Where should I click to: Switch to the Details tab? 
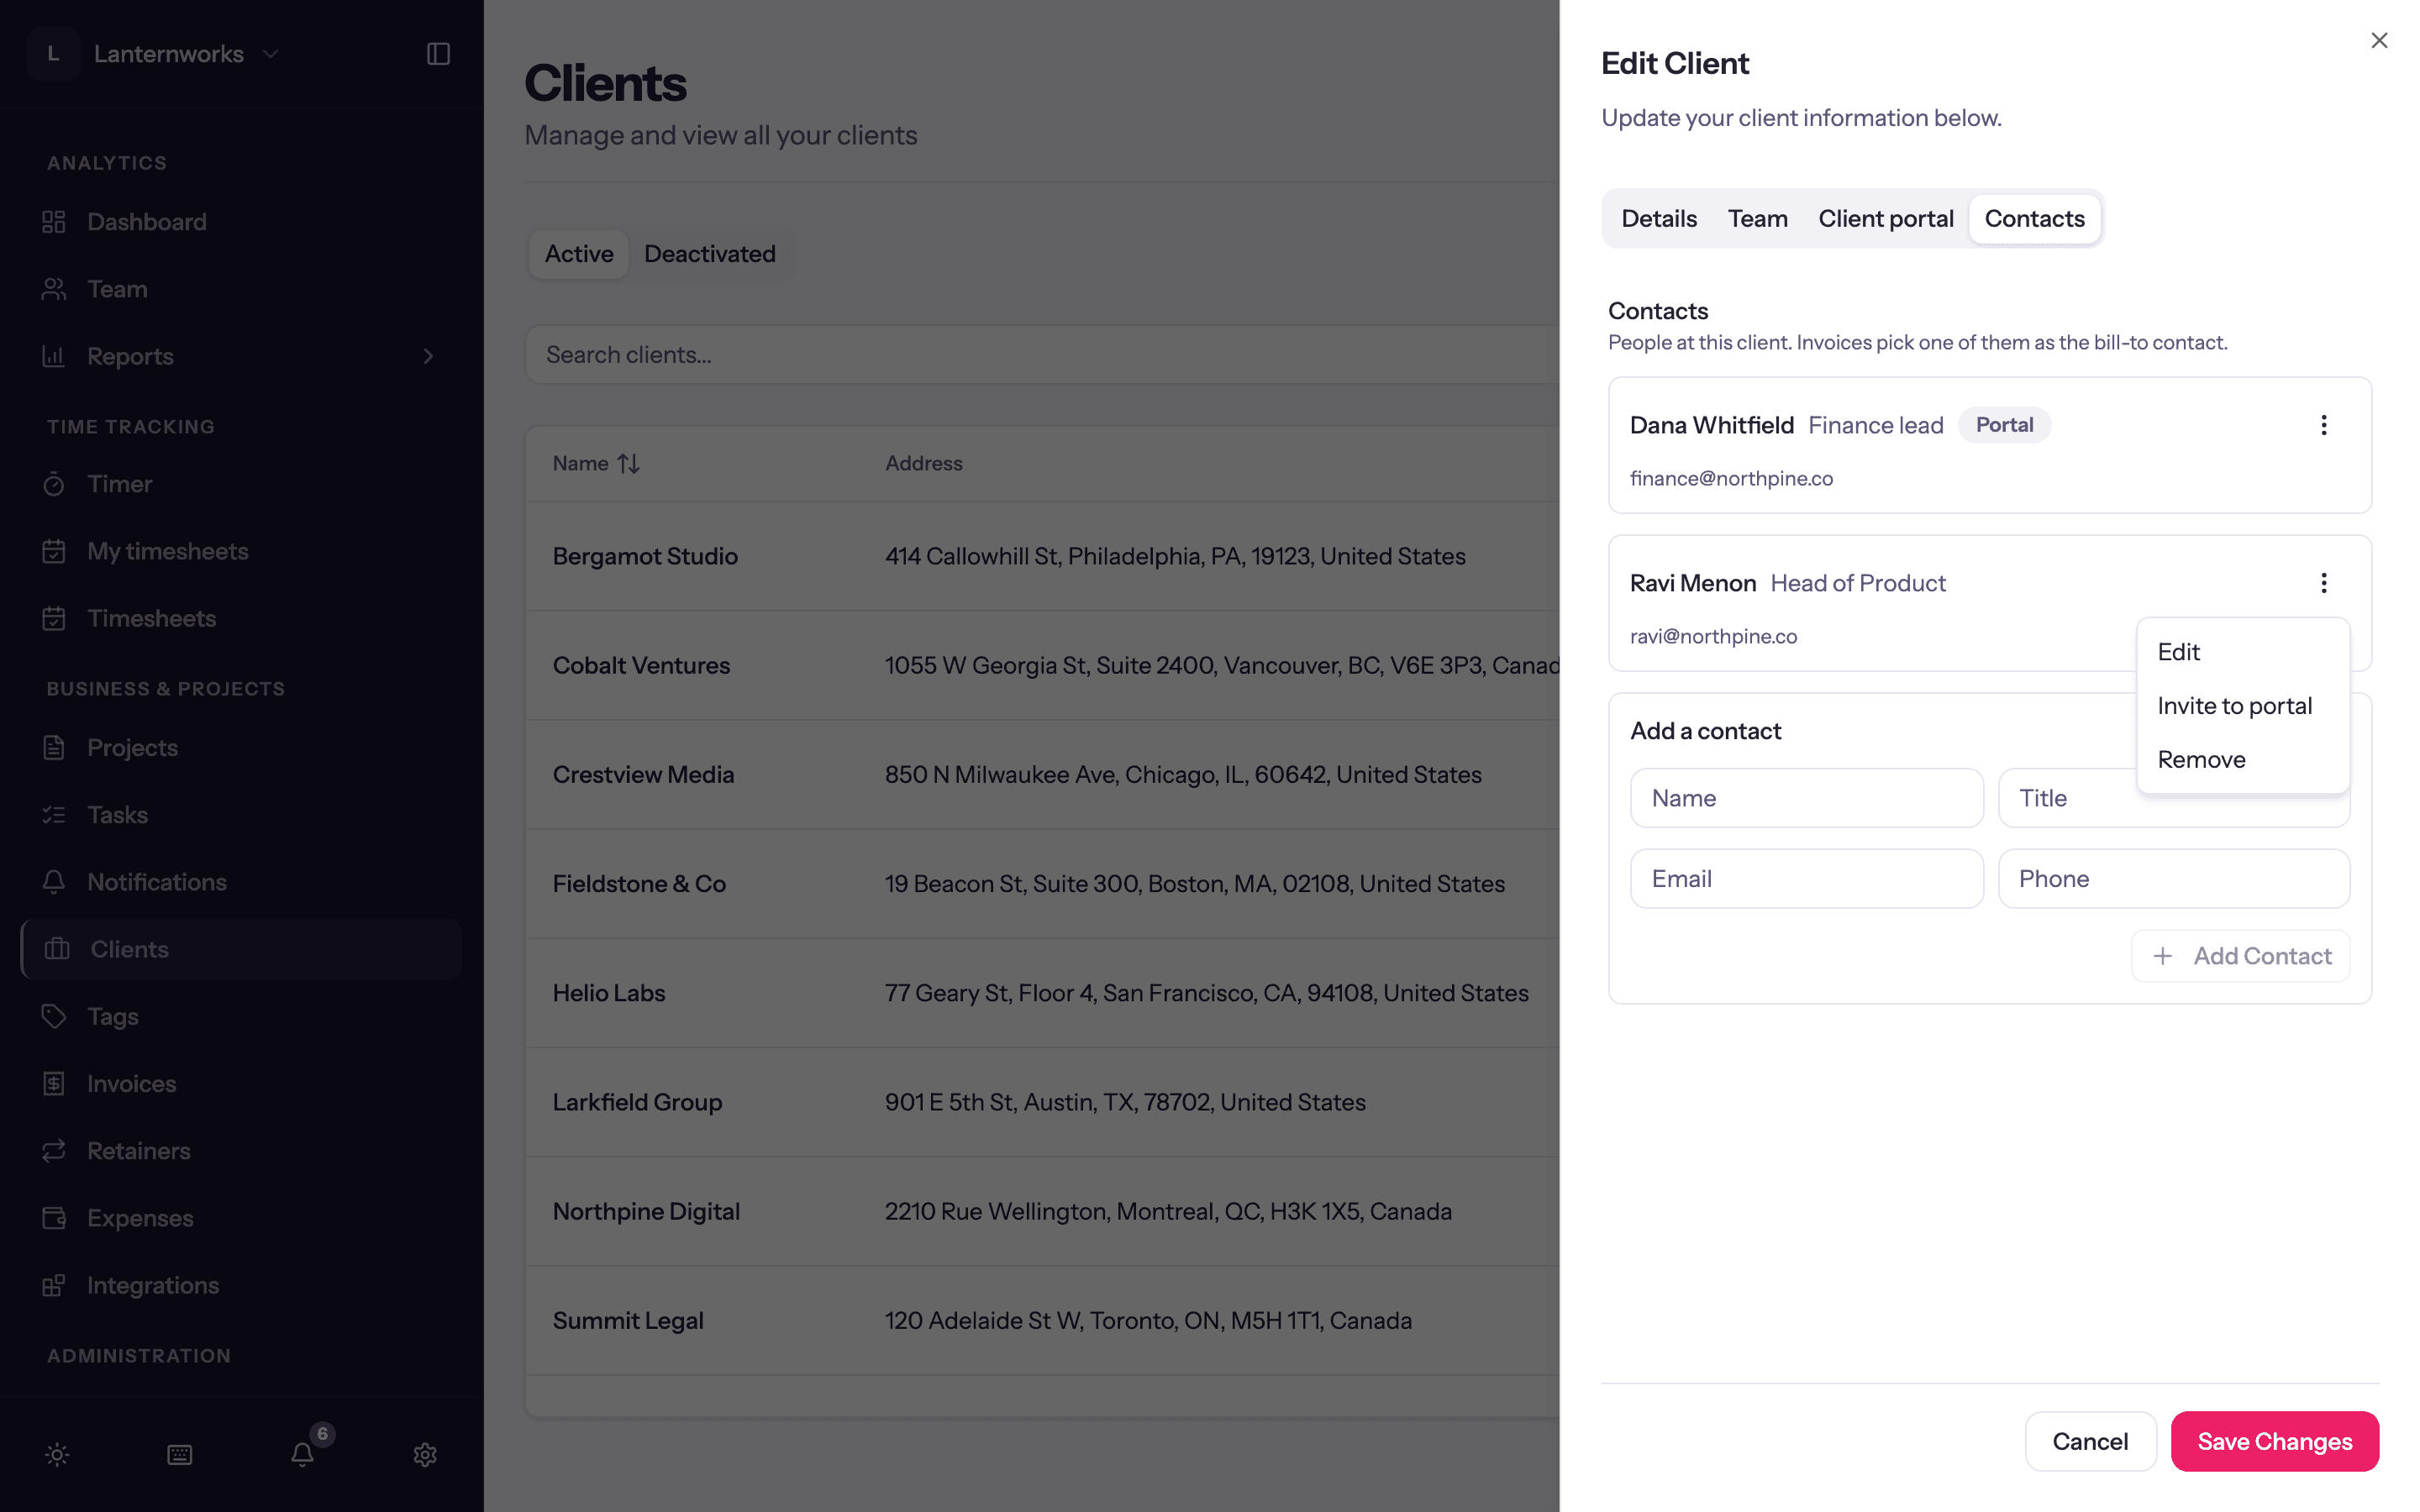pyautogui.click(x=1659, y=218)
